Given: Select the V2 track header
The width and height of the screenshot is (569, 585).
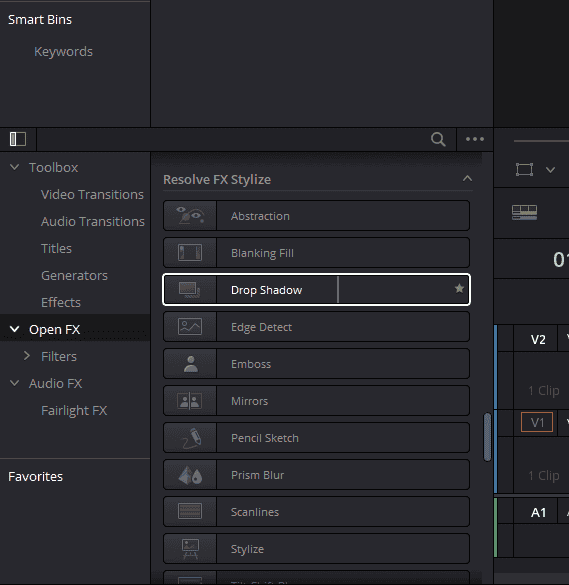Looking at the screenshot, I should (538, 339).
